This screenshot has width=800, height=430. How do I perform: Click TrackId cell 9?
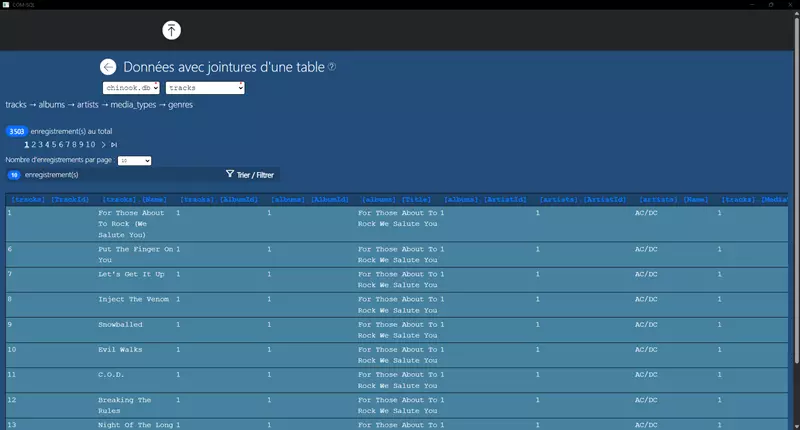10,324
